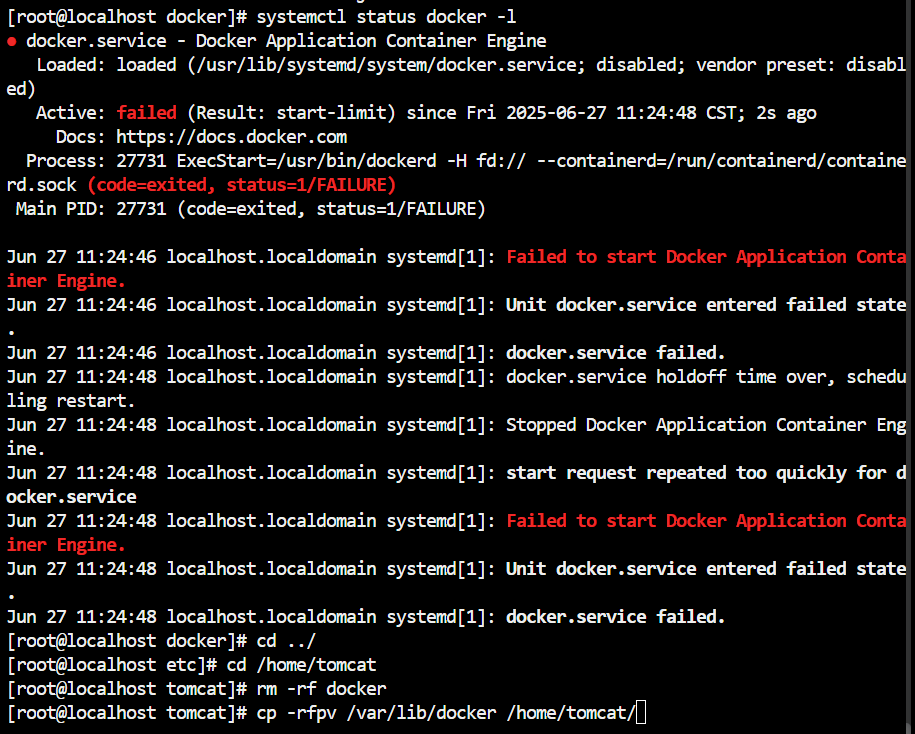
Task: Click "cp -rfpv /var/lib/docker" command text
Action: tap(376, 713)
